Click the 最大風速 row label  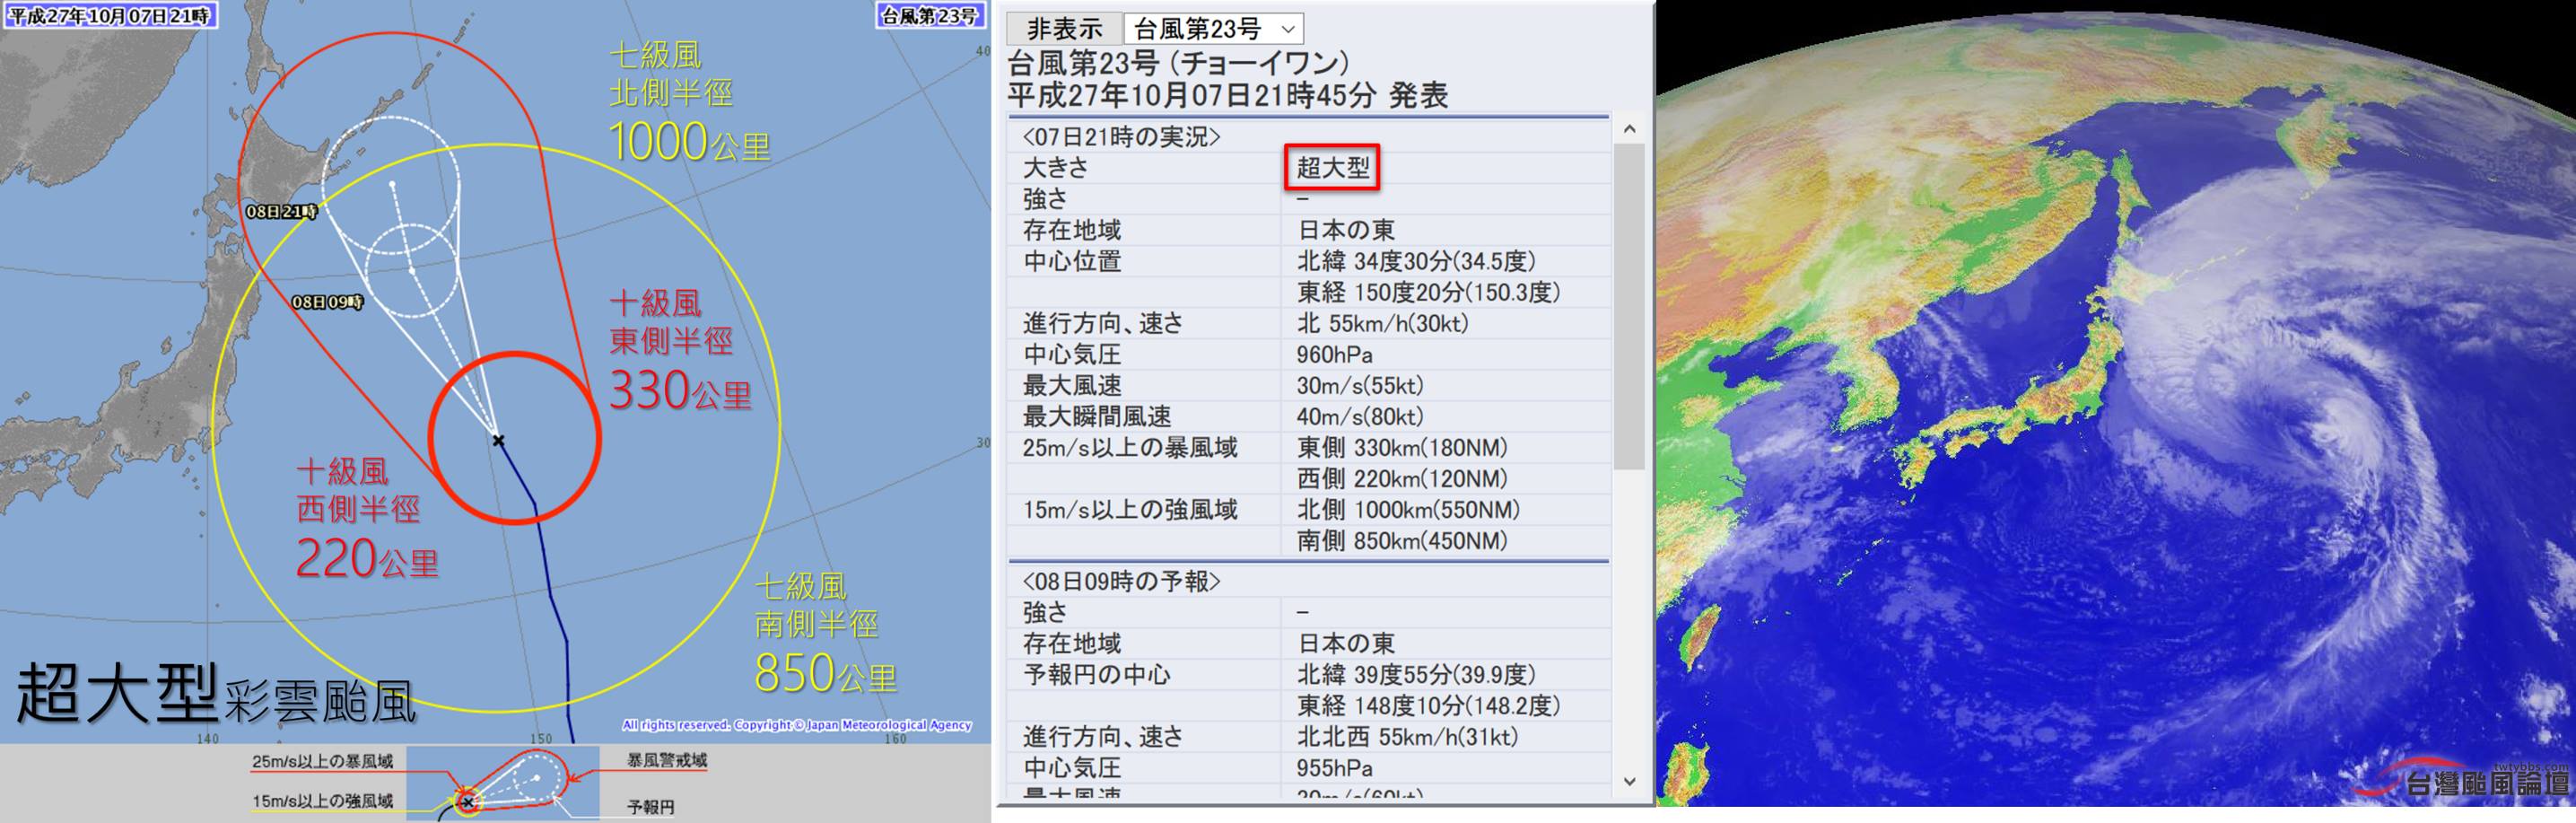click(1072, 385)
